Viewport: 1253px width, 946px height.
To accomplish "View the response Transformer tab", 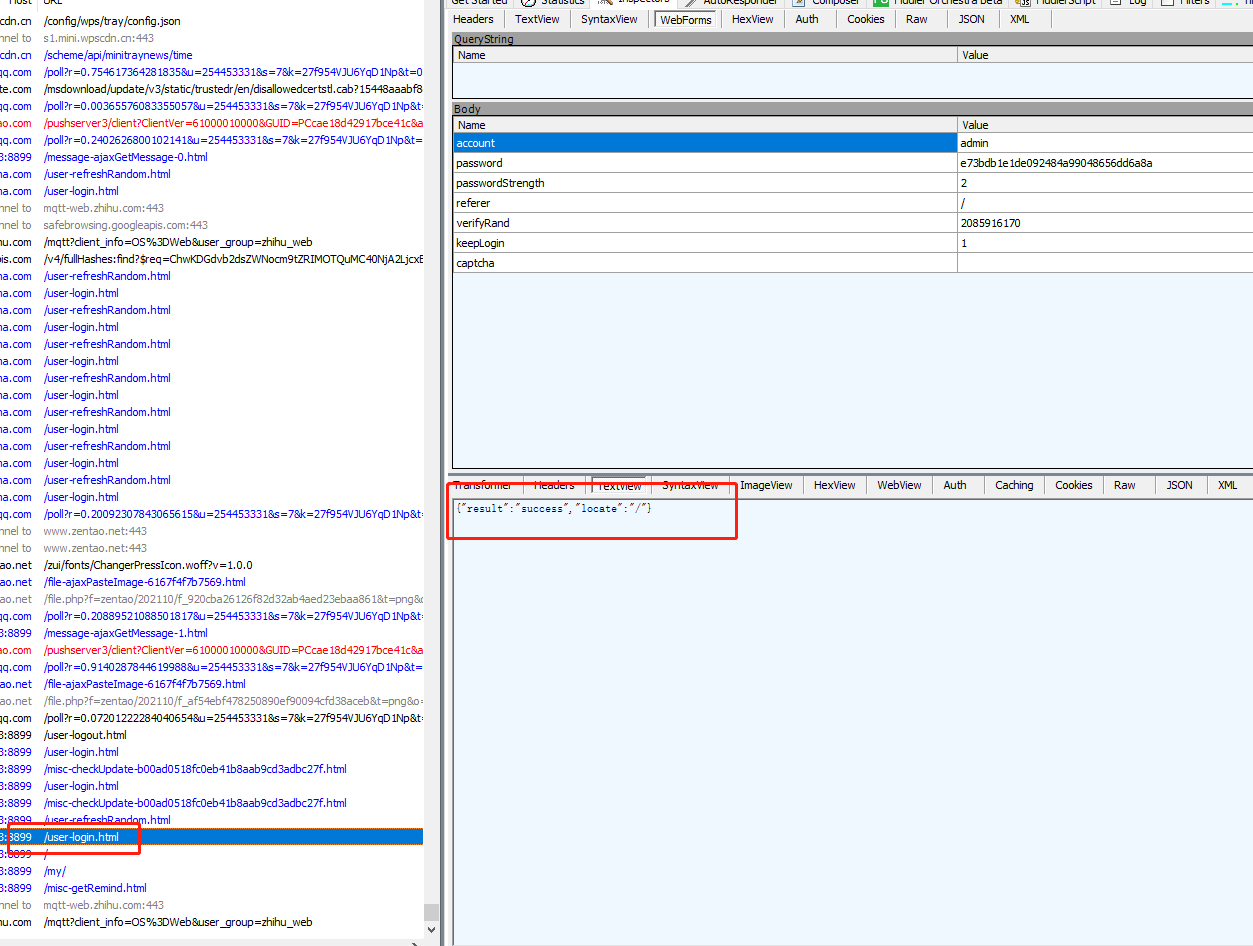I will 482,485.
